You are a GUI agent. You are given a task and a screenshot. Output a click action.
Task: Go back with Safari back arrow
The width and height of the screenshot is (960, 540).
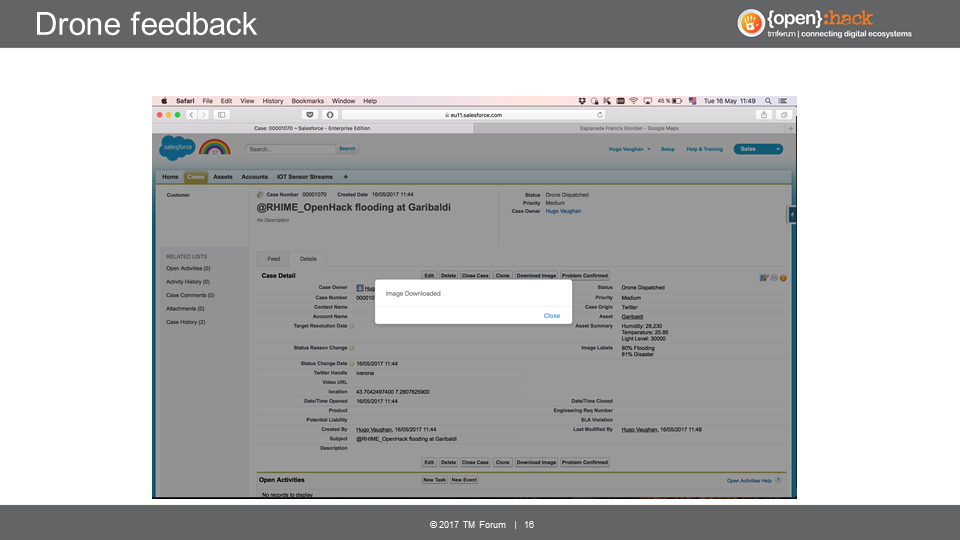pos(192,114)
